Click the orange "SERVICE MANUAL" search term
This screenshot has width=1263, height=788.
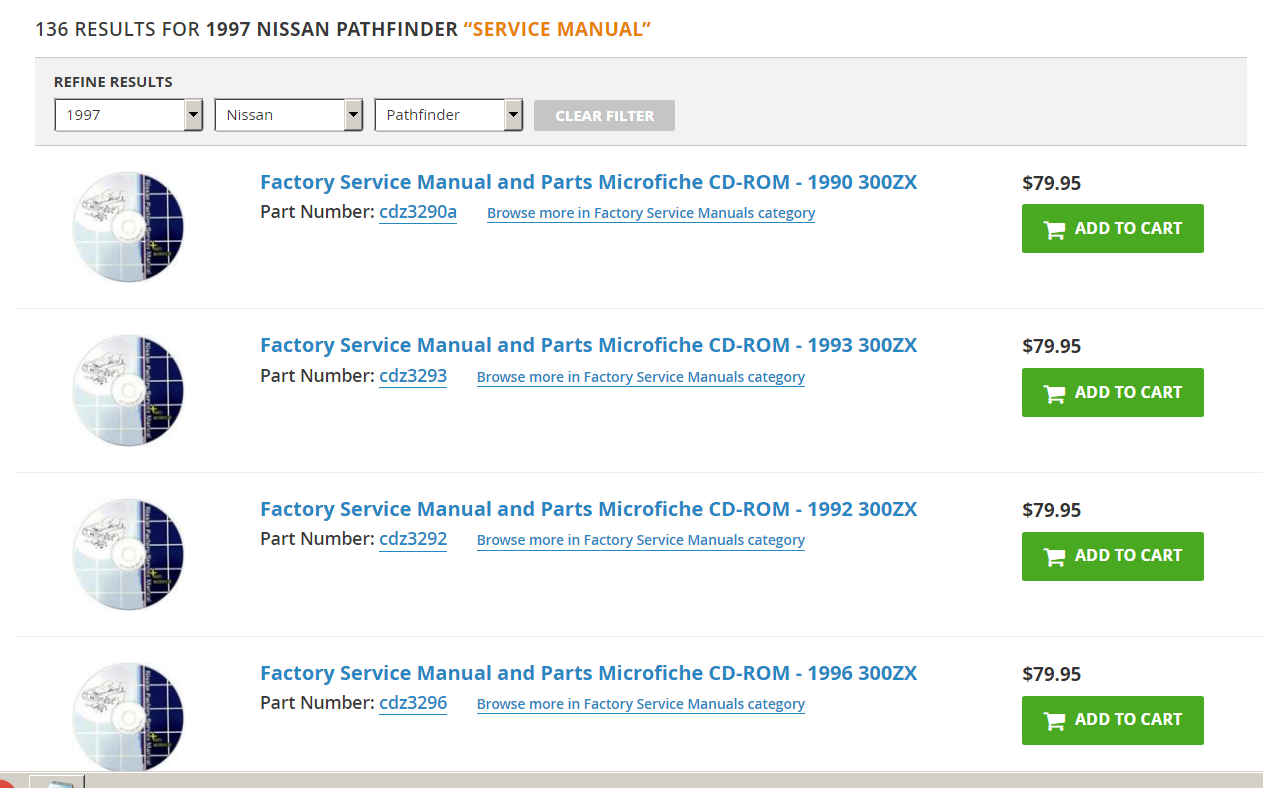(x=557, y=29)
